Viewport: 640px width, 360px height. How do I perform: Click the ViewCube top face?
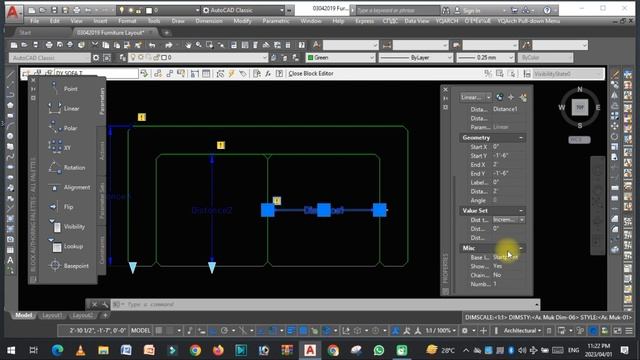click(x=580, y=107)
